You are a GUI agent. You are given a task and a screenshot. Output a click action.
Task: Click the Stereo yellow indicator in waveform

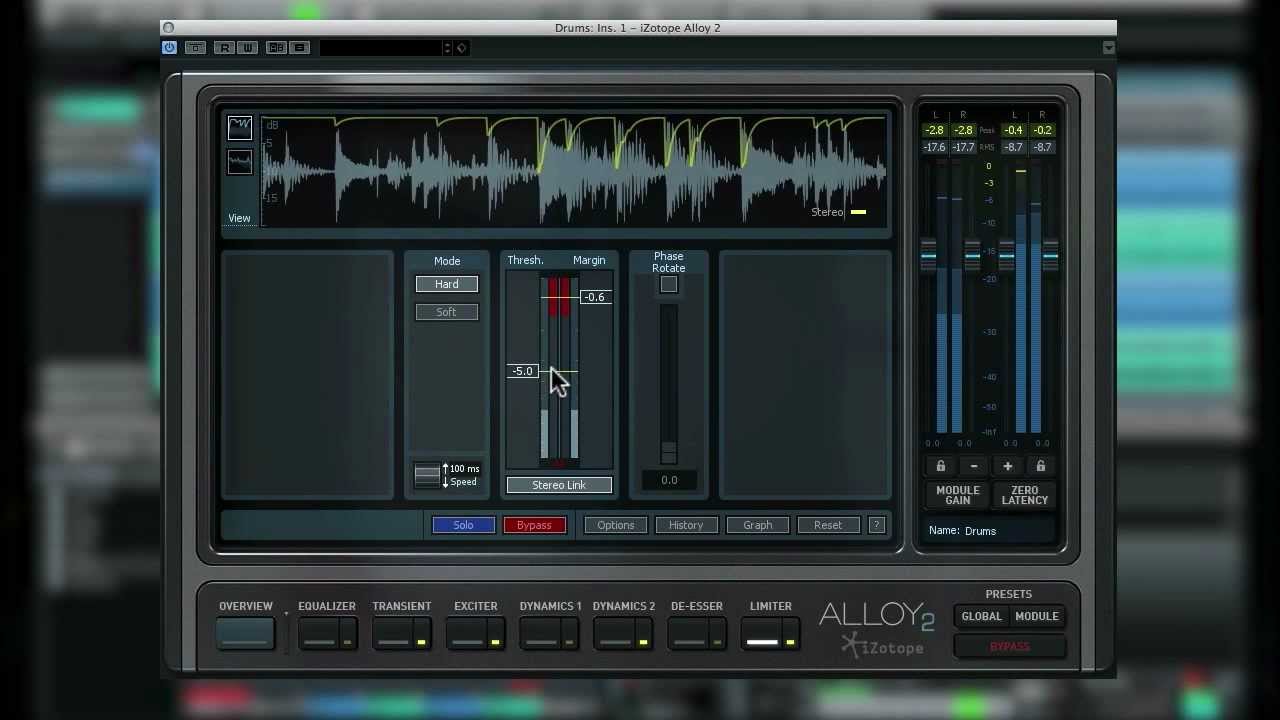[858, 212]
